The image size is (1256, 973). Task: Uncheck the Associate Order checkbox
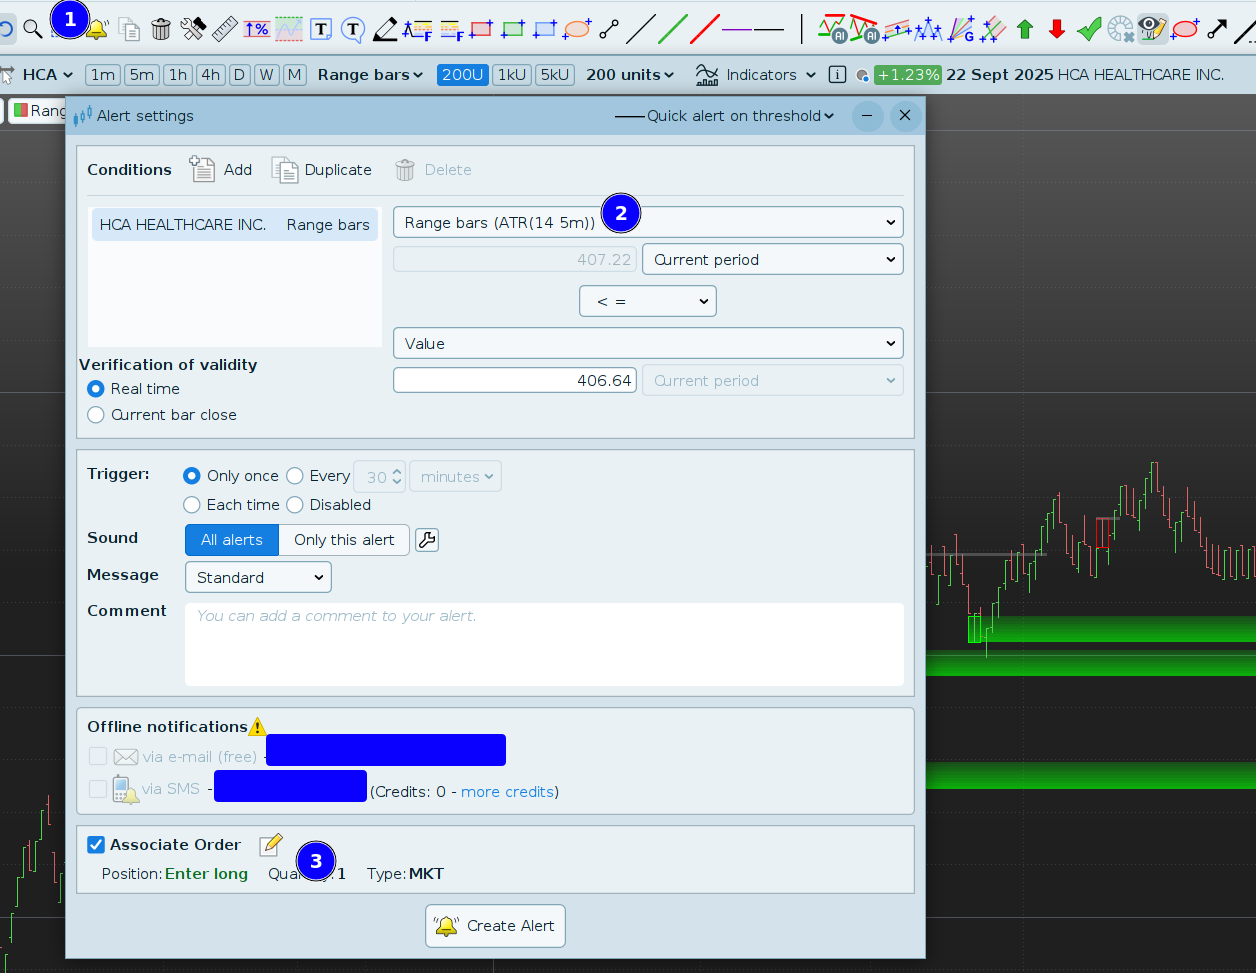click(96, 845)
